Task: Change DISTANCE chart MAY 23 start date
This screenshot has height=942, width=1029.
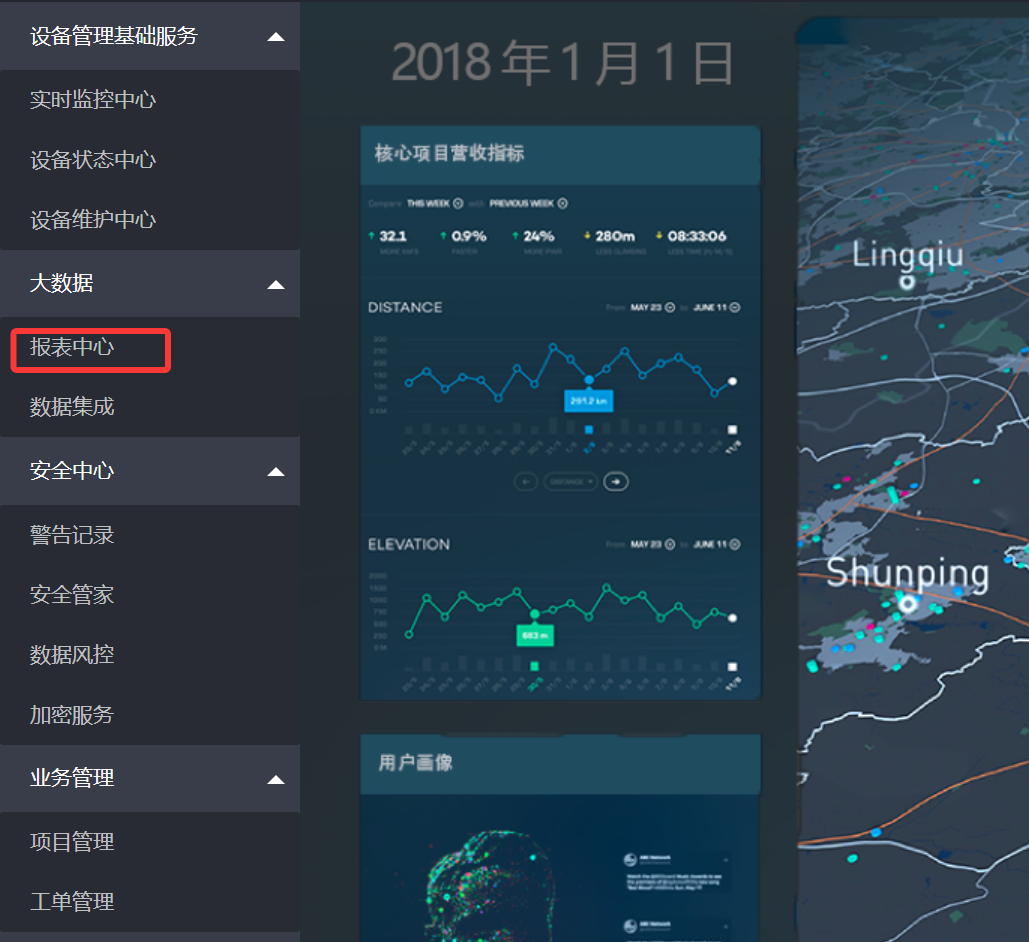Action: point(652,307)
